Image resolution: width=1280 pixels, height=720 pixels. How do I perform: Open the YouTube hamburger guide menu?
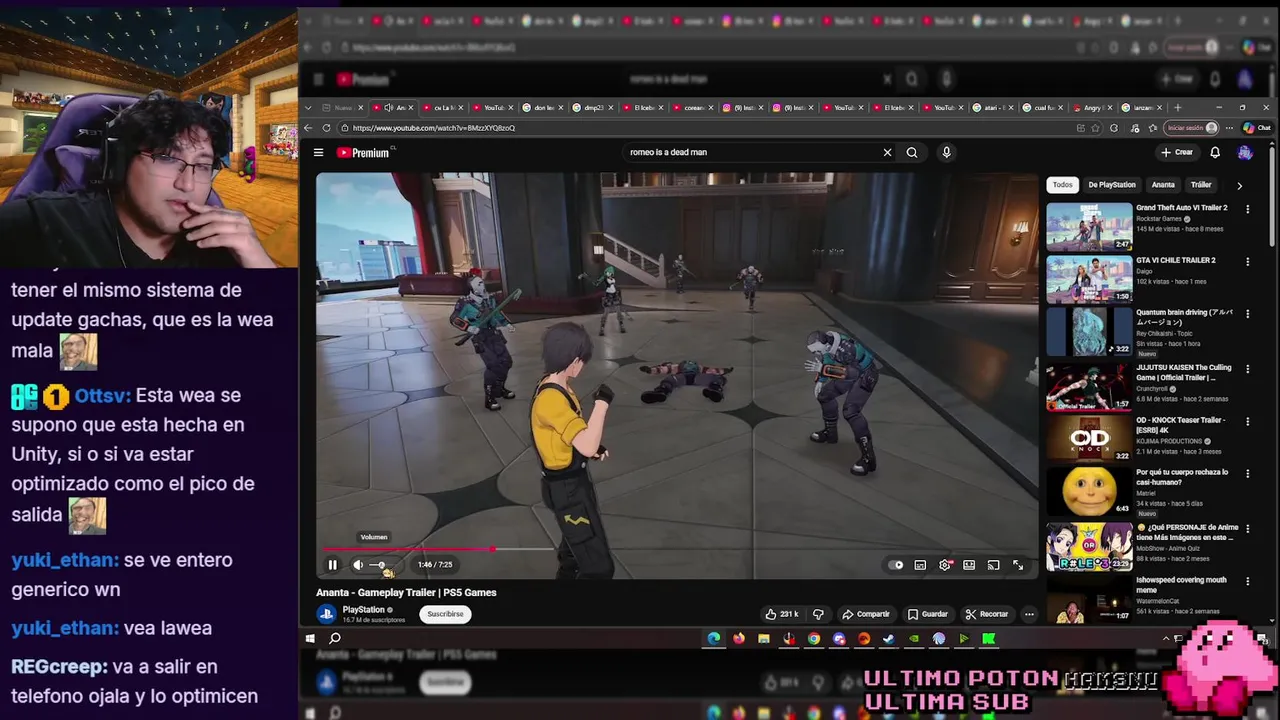318,153
